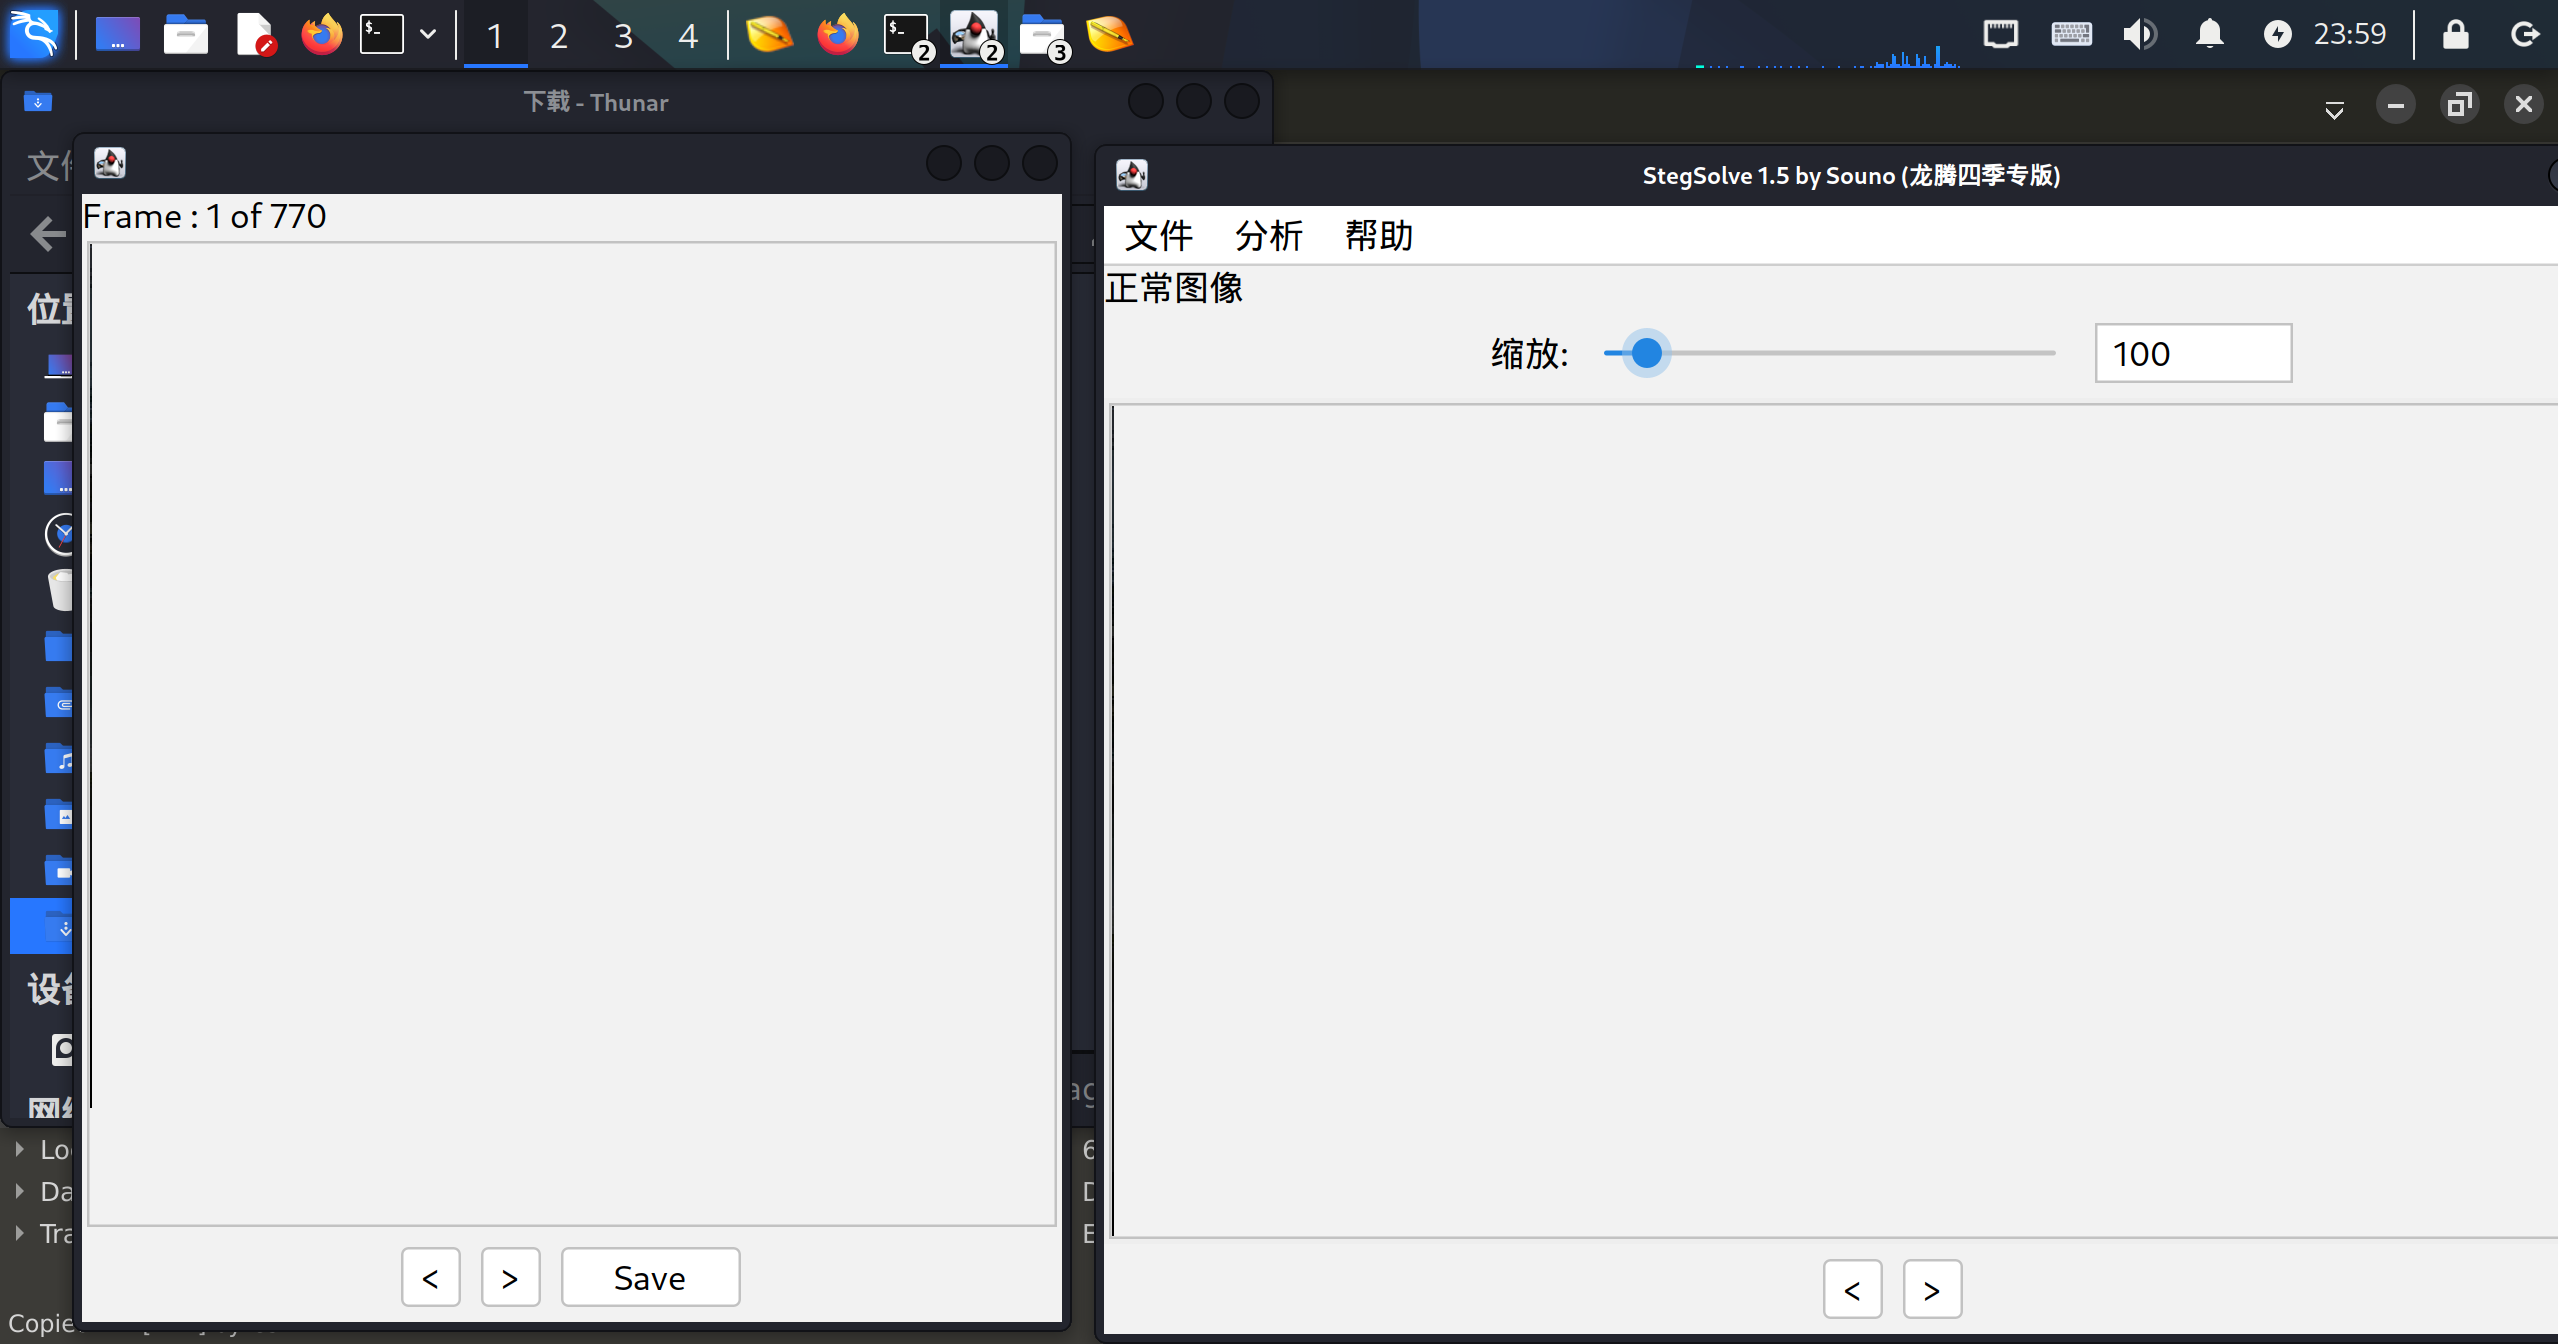Viewport: 2558px width, 1344px height.
Task: Click StegSolve's next filter arrow button
Action: (1931, 1289)
